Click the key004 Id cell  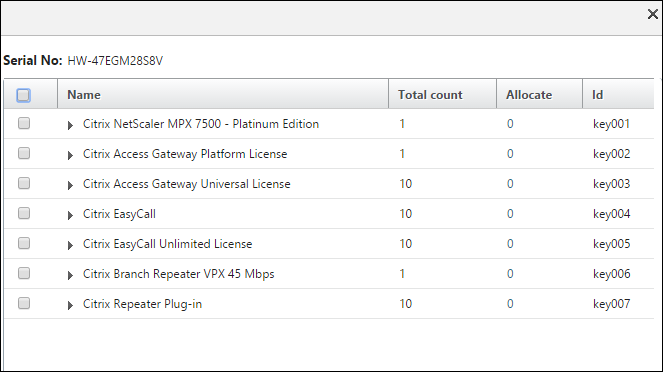tap(611, 214)
